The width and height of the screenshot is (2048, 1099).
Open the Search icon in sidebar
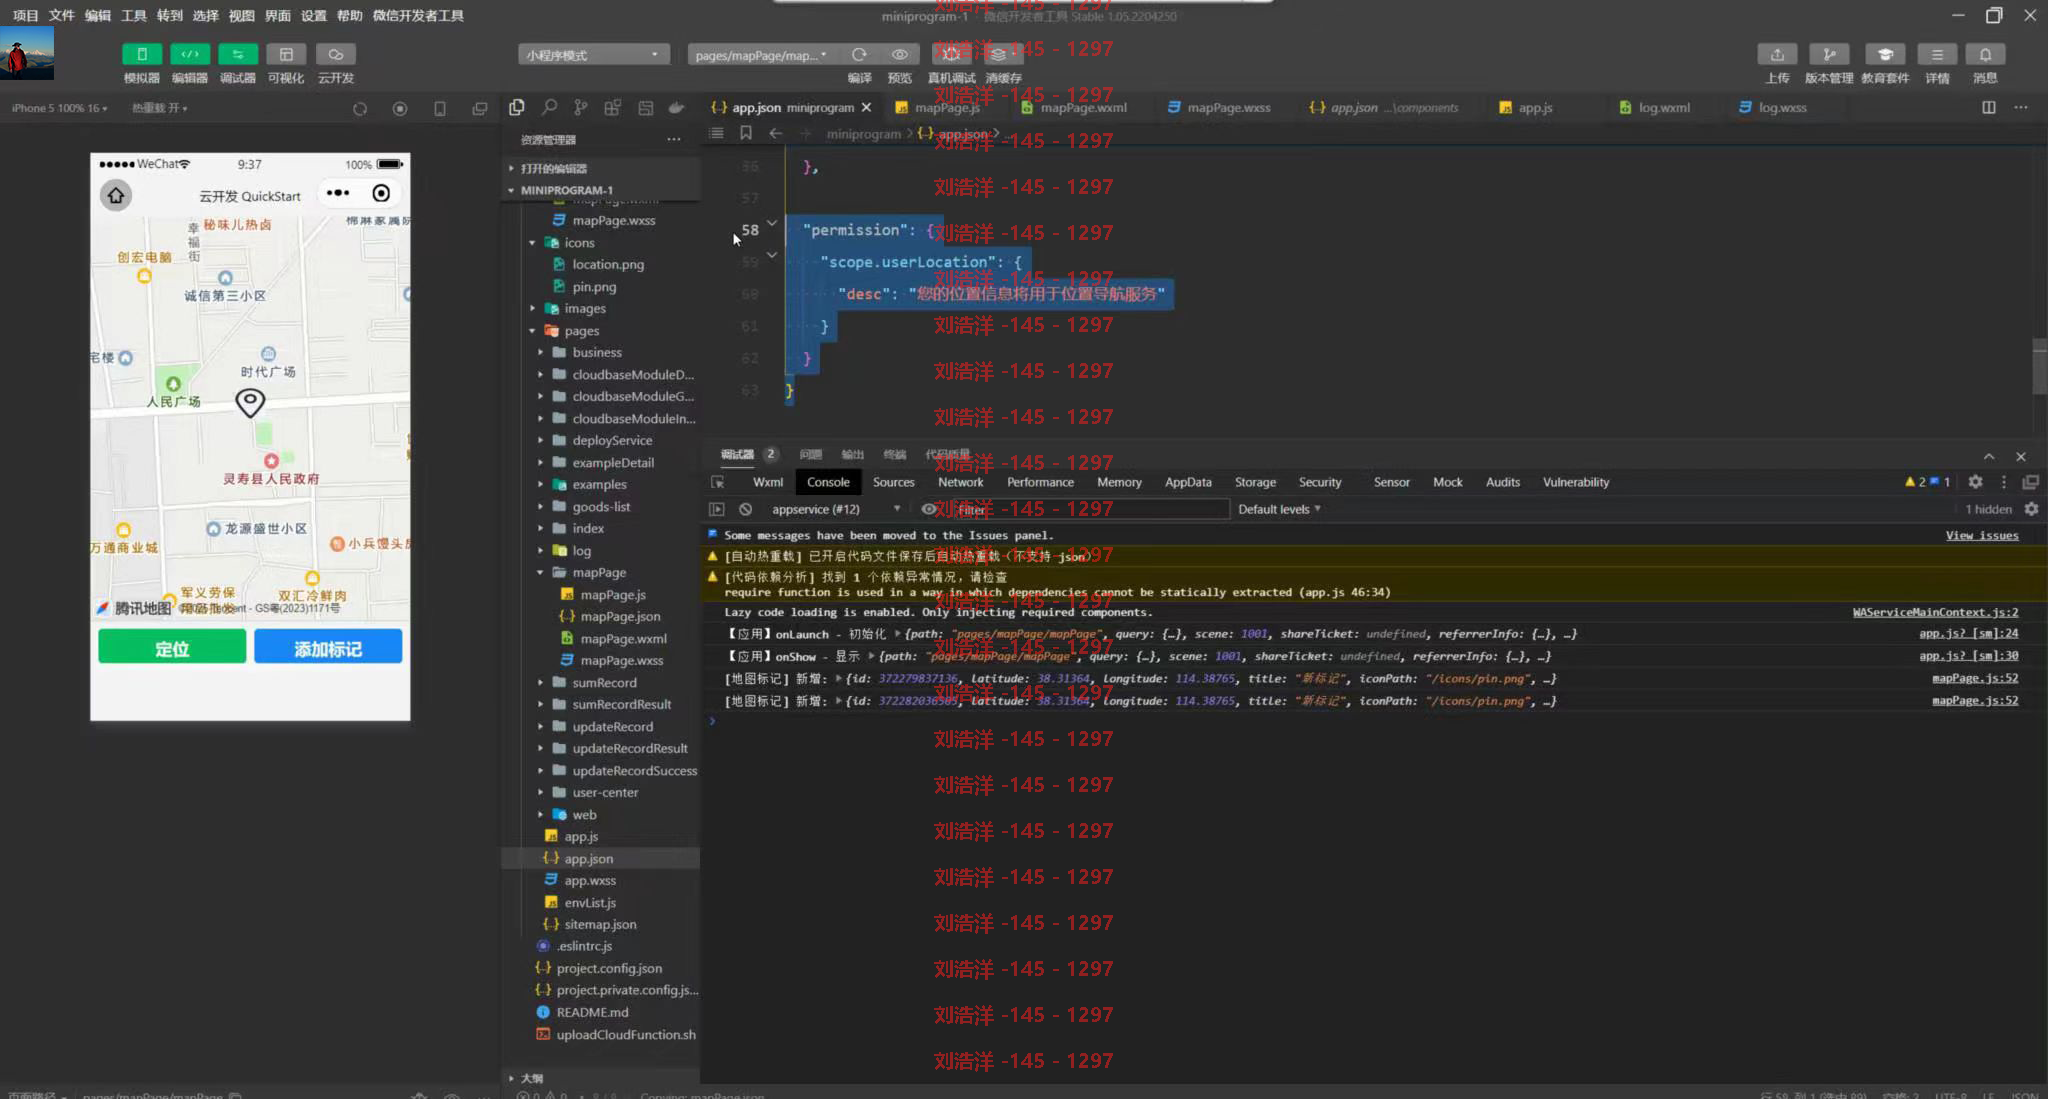click(x=549, y=107)
